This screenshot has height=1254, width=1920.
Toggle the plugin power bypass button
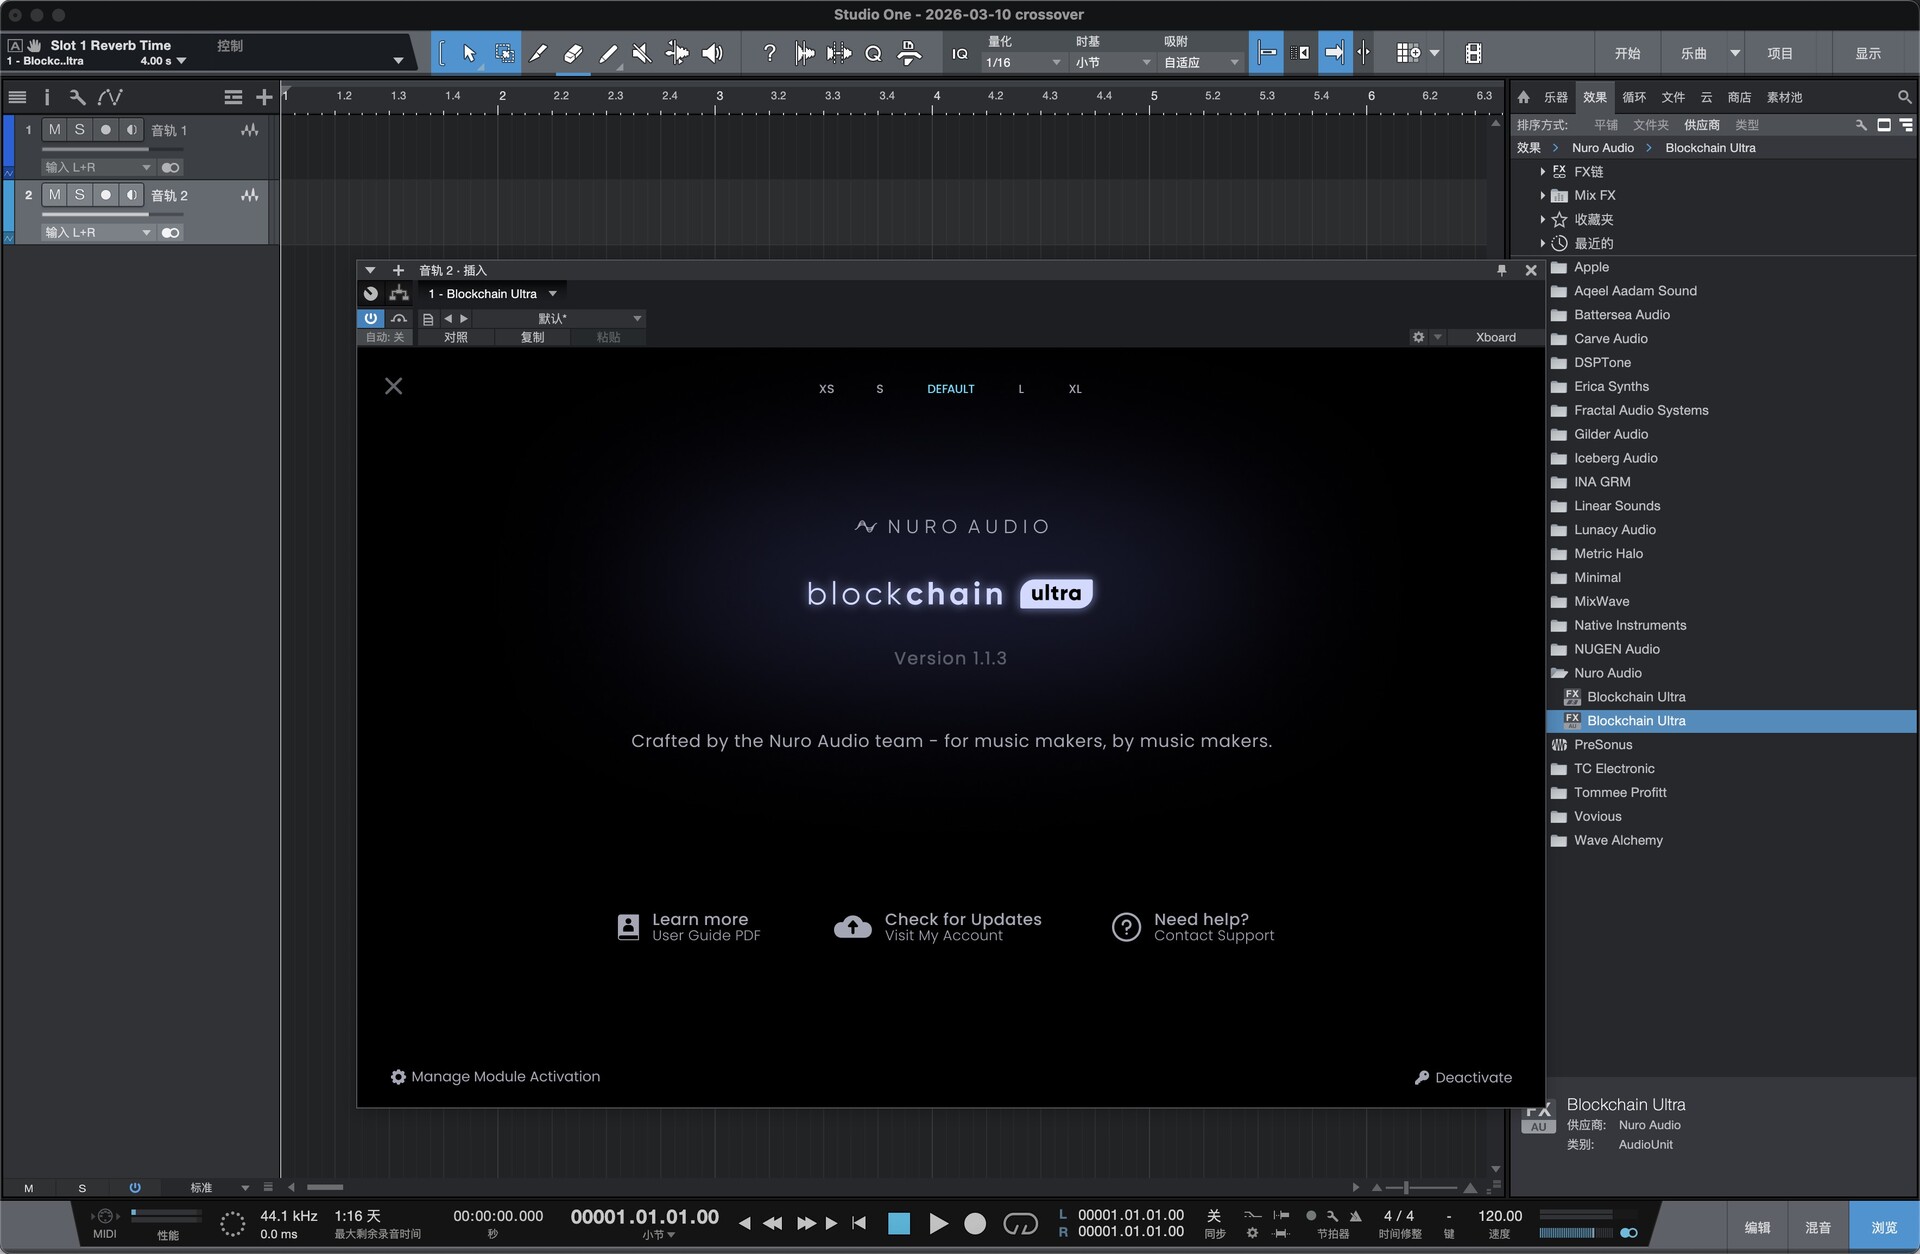370,318
